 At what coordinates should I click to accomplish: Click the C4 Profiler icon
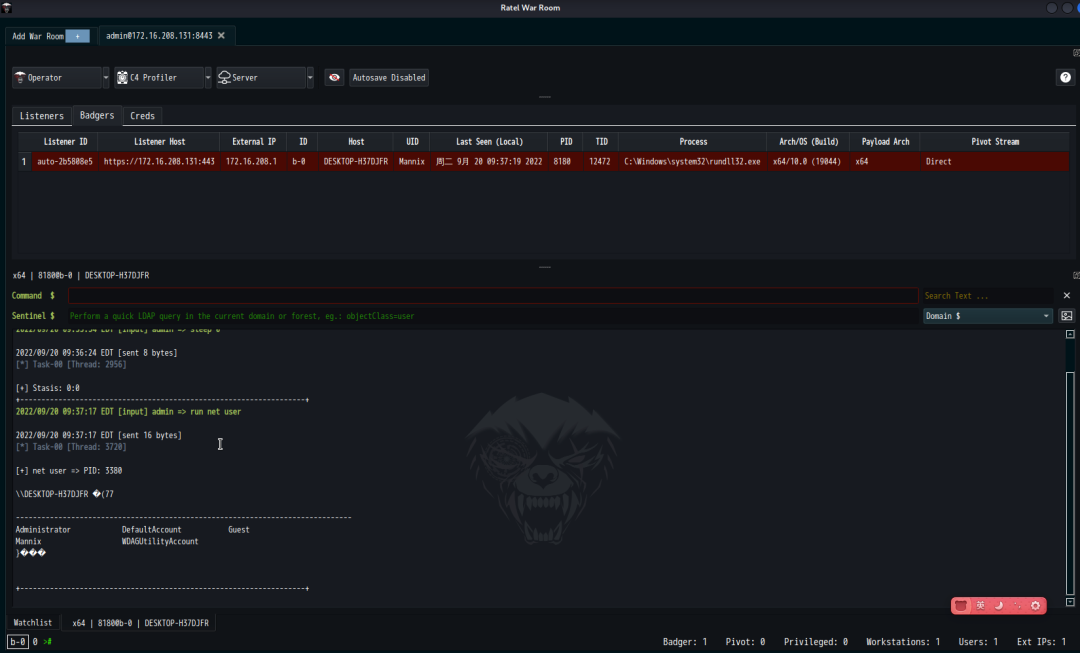tap(122, 78)
